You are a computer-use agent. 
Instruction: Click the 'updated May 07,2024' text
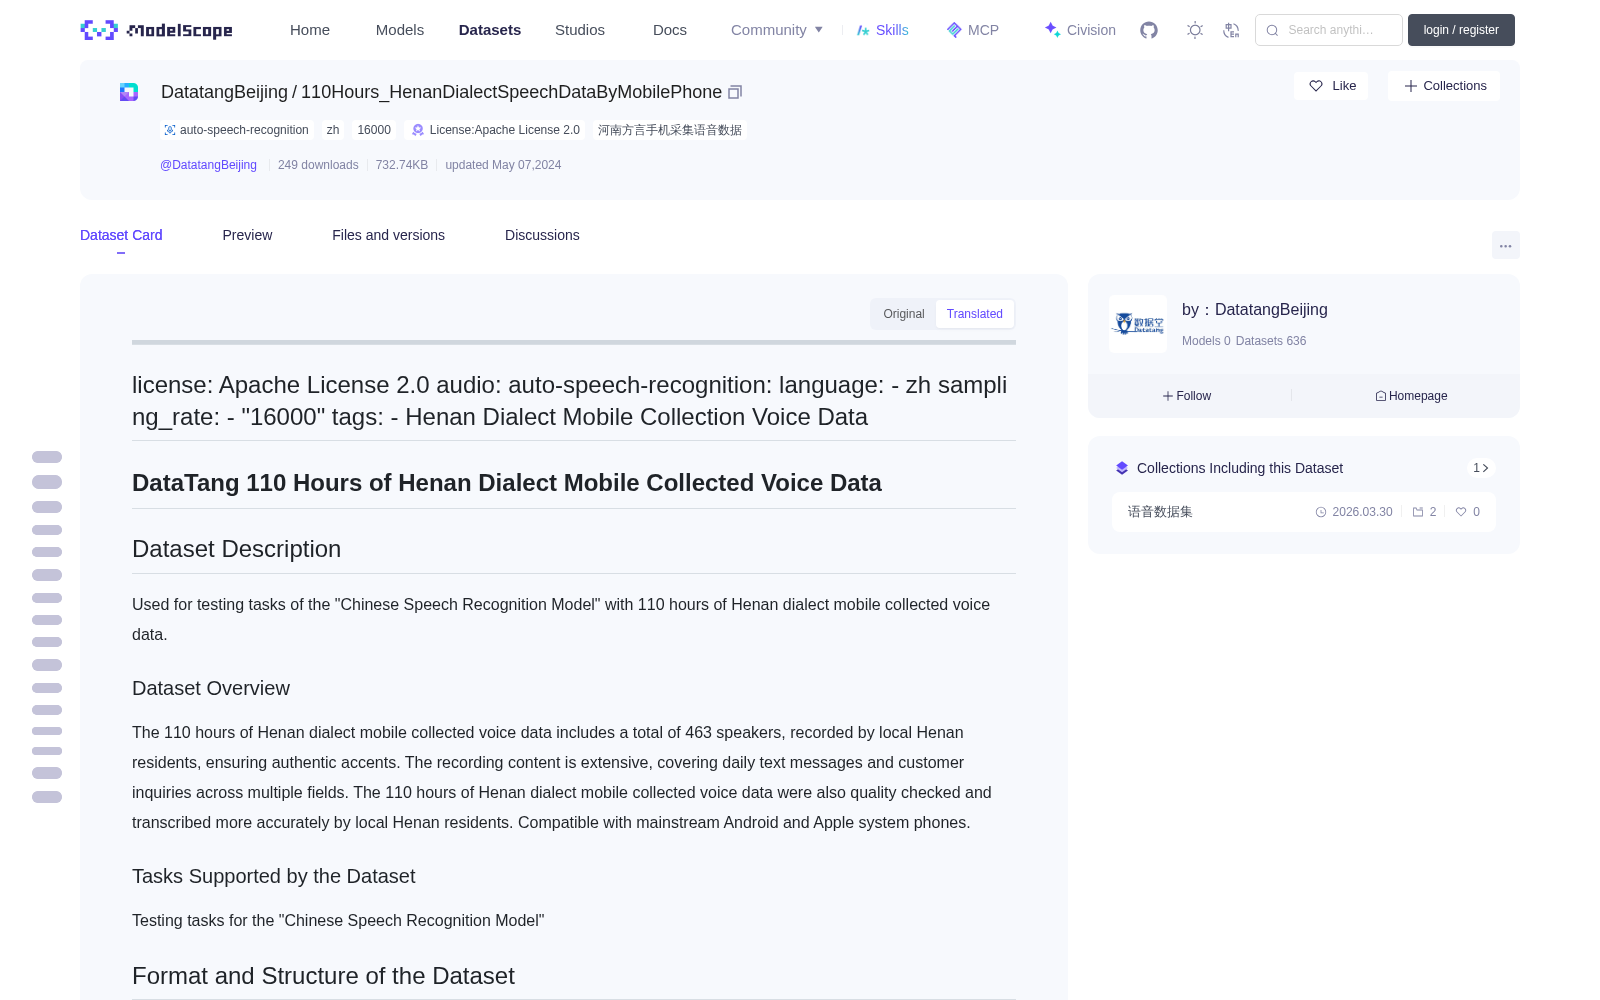503,165
